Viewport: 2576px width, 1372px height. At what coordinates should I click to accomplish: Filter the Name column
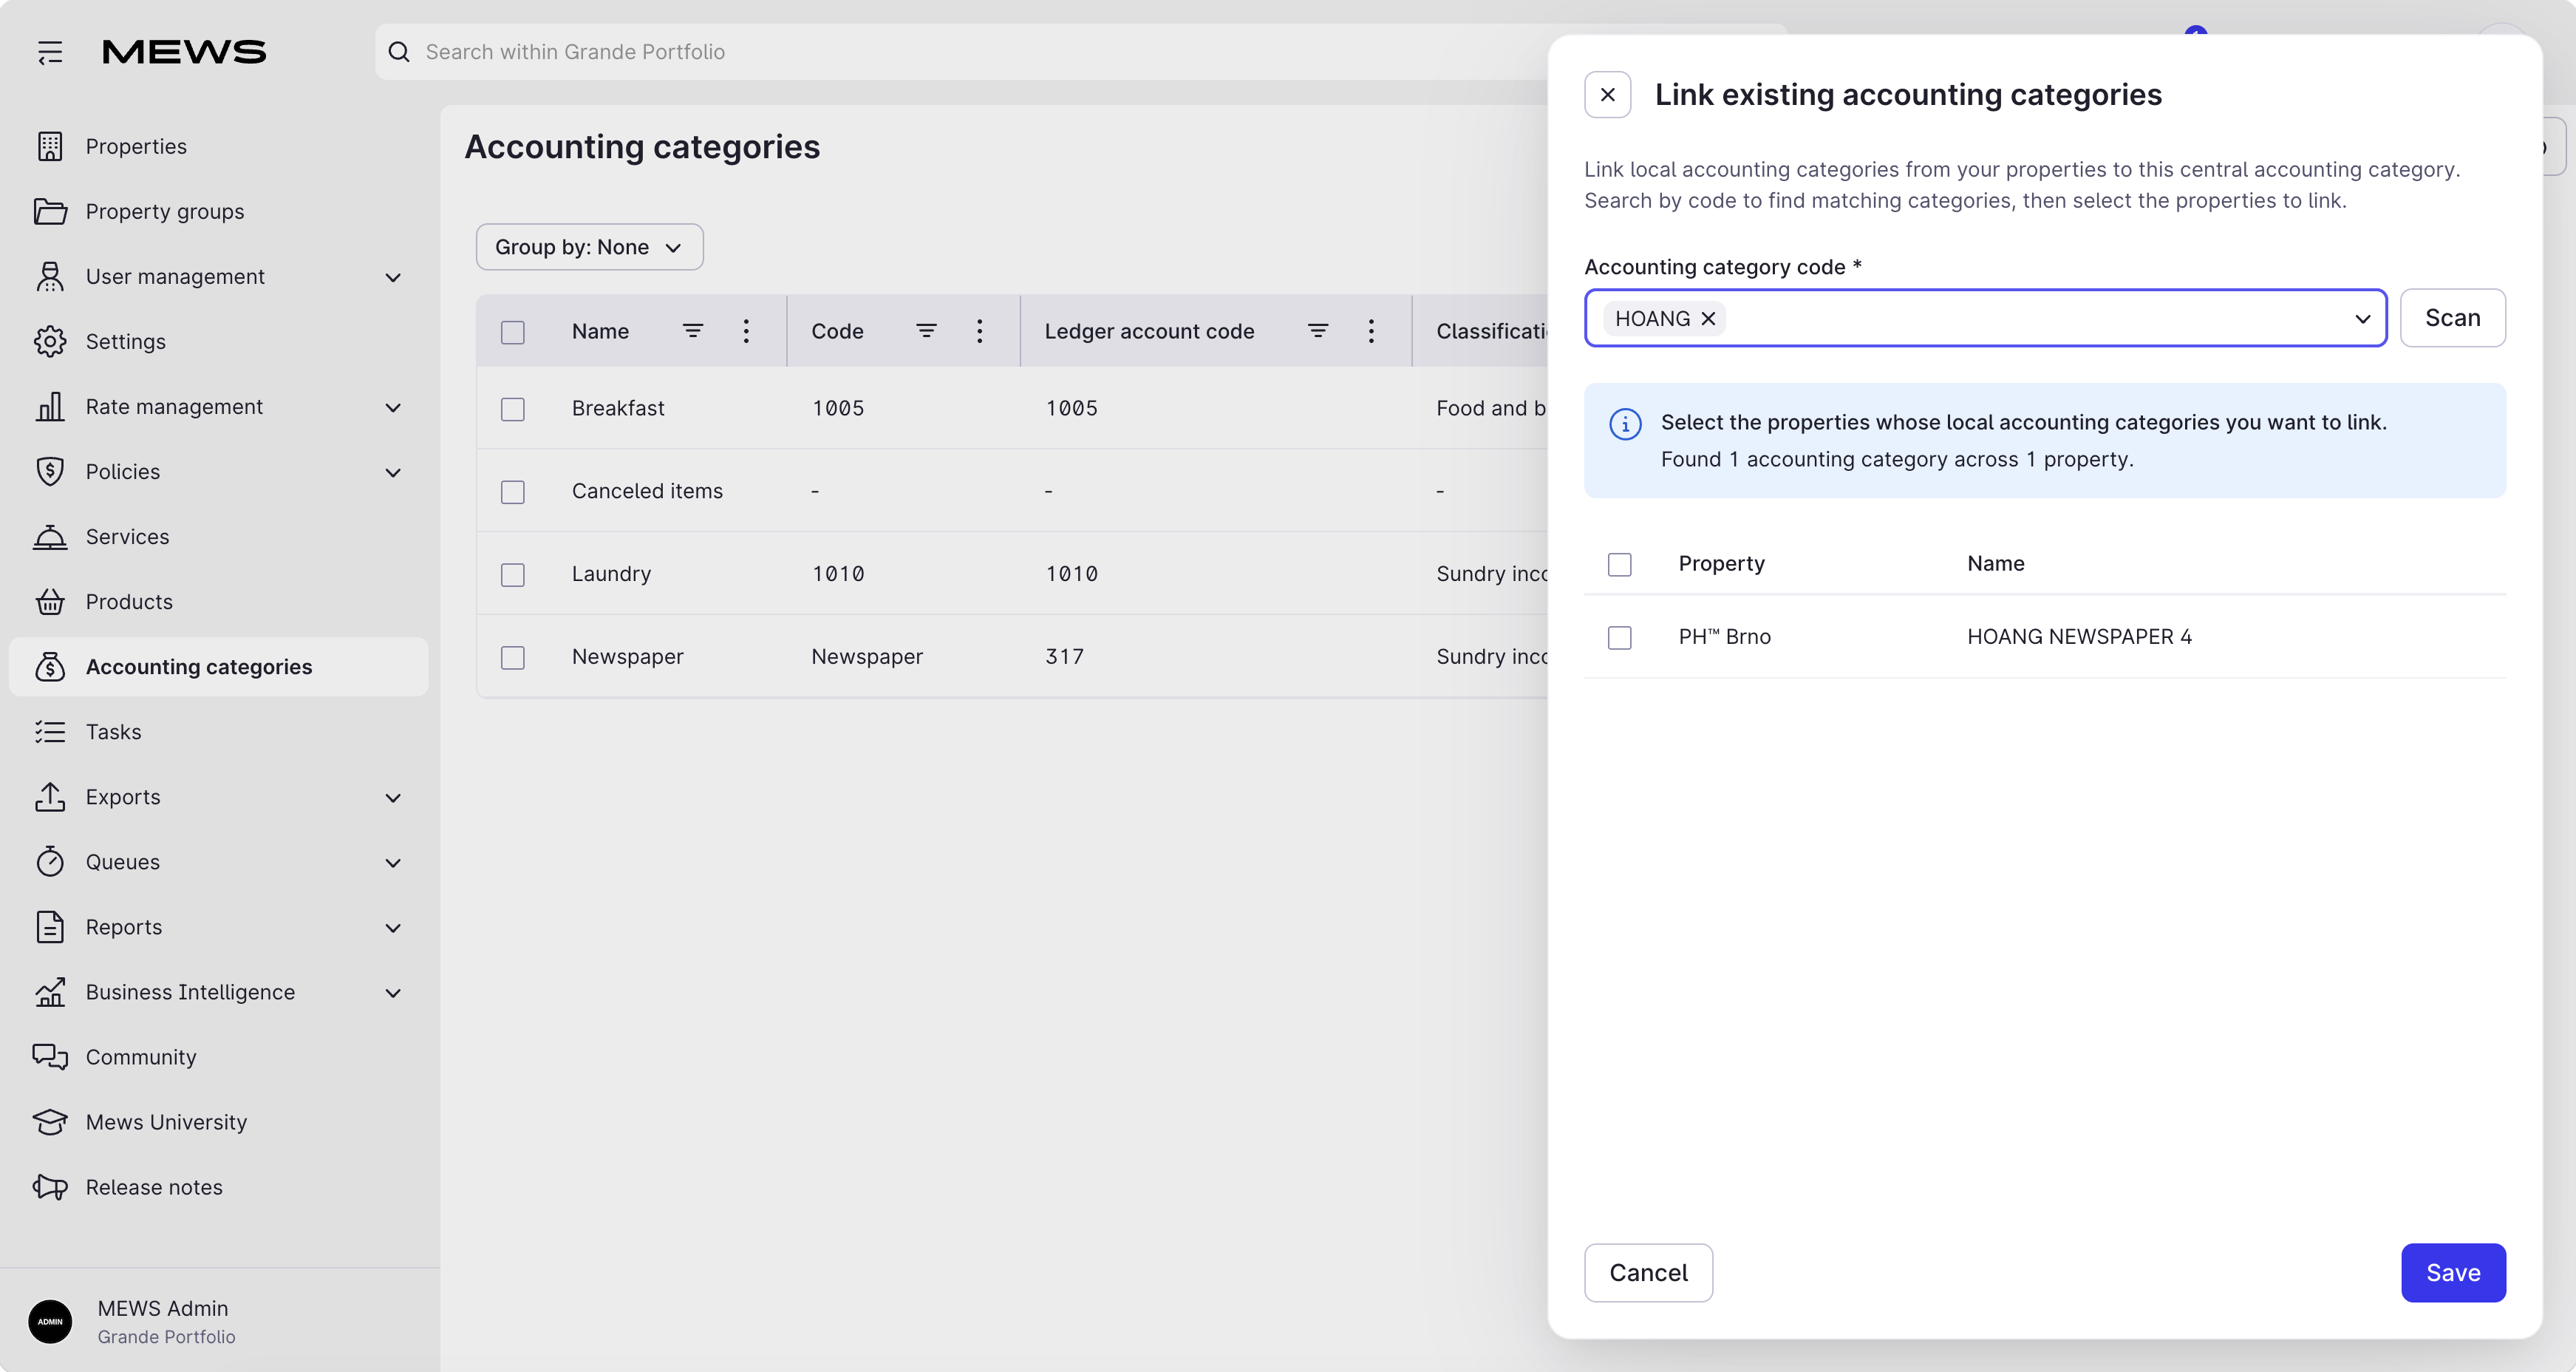point(693,331)
